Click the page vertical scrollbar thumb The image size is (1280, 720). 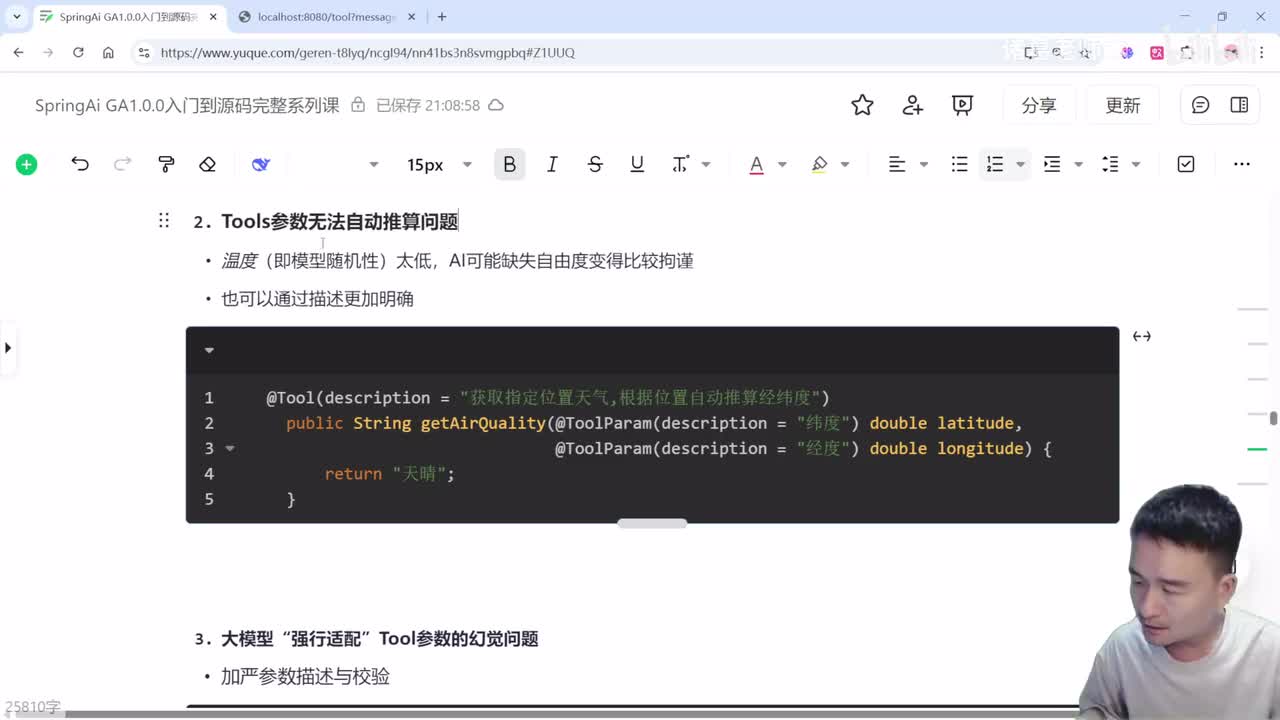pyautogui.click(x=1274, y=419)
